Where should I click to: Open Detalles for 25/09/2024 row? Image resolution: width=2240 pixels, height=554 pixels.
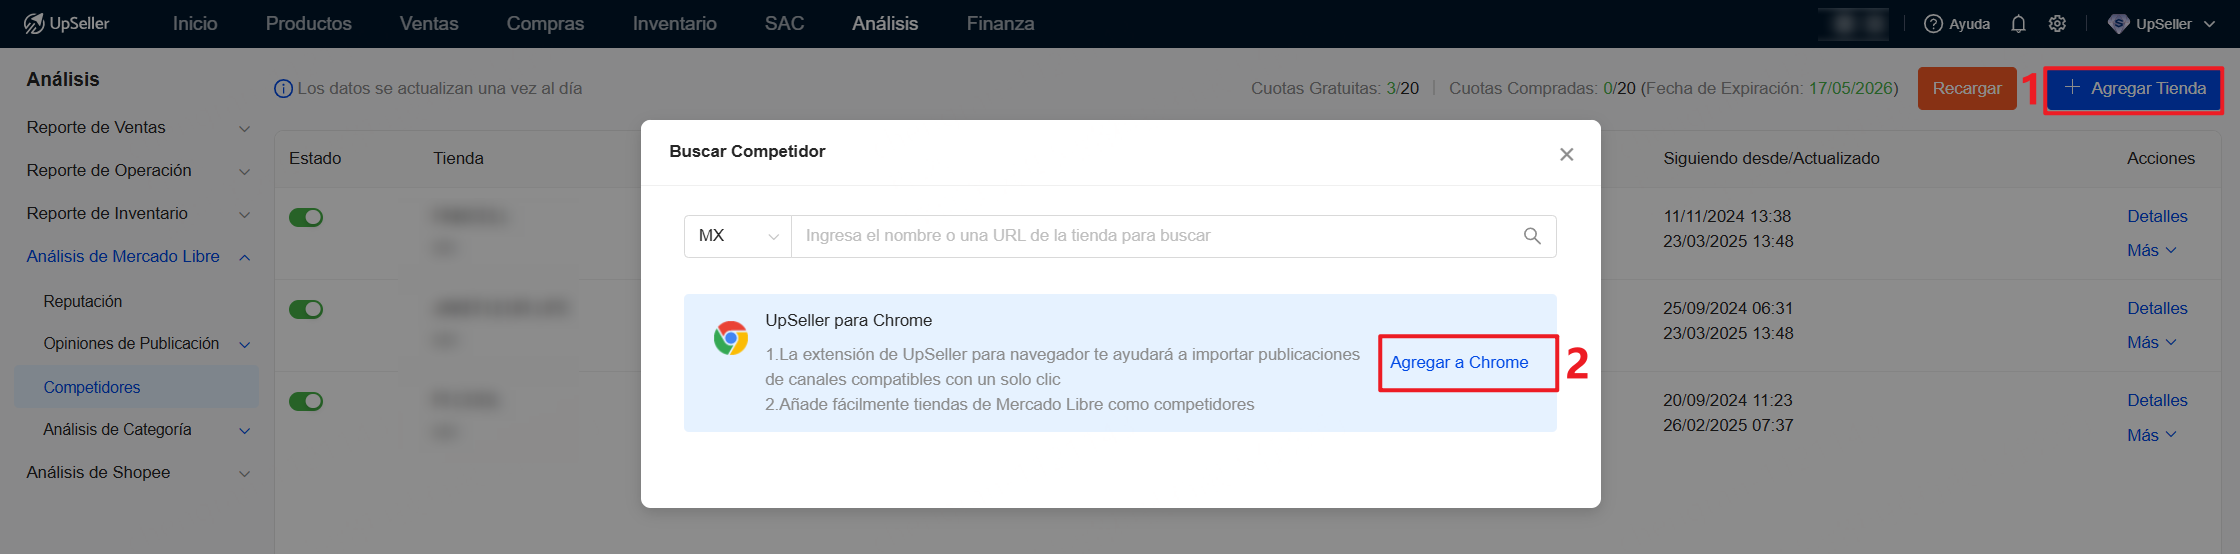2157,308
